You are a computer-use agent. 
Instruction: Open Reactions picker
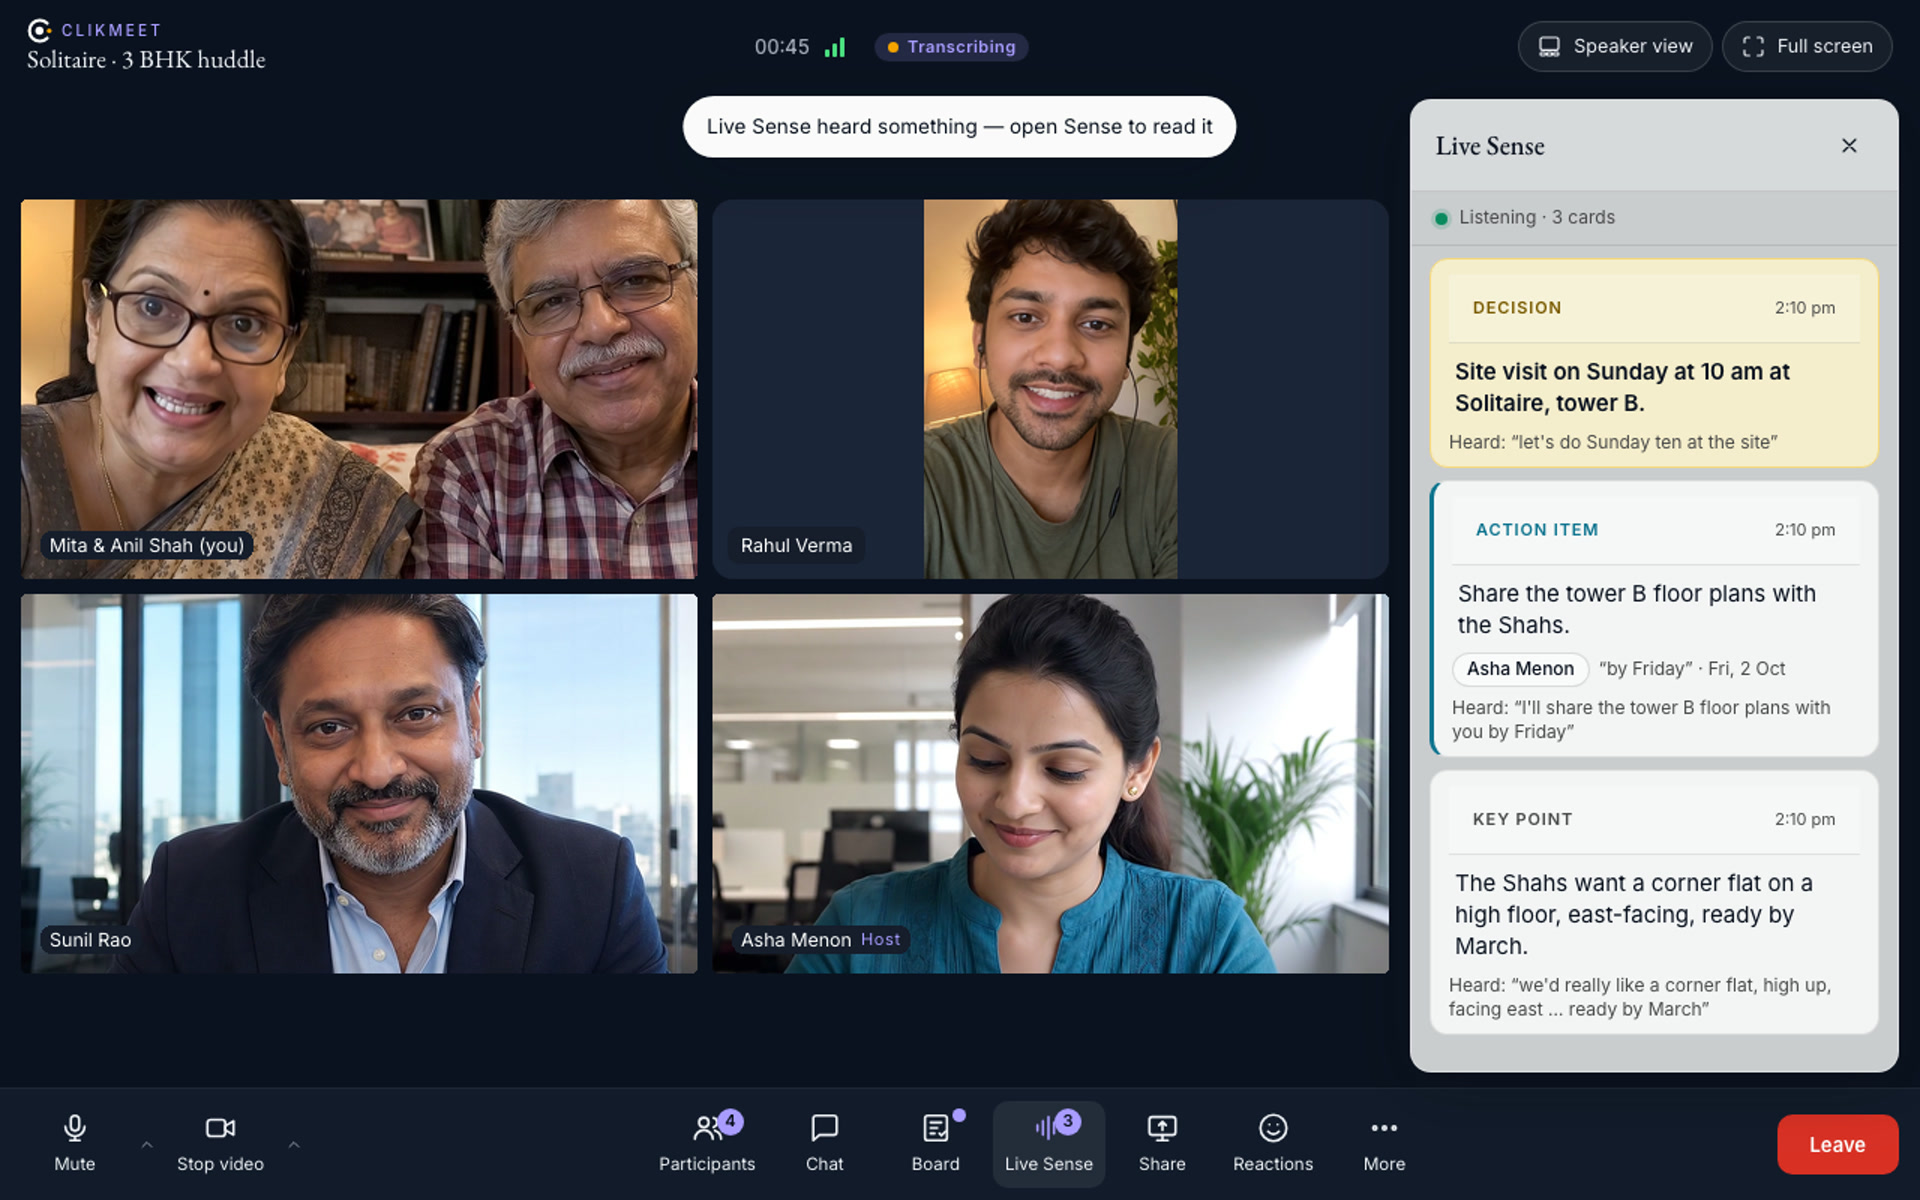click(1273, 1143)
